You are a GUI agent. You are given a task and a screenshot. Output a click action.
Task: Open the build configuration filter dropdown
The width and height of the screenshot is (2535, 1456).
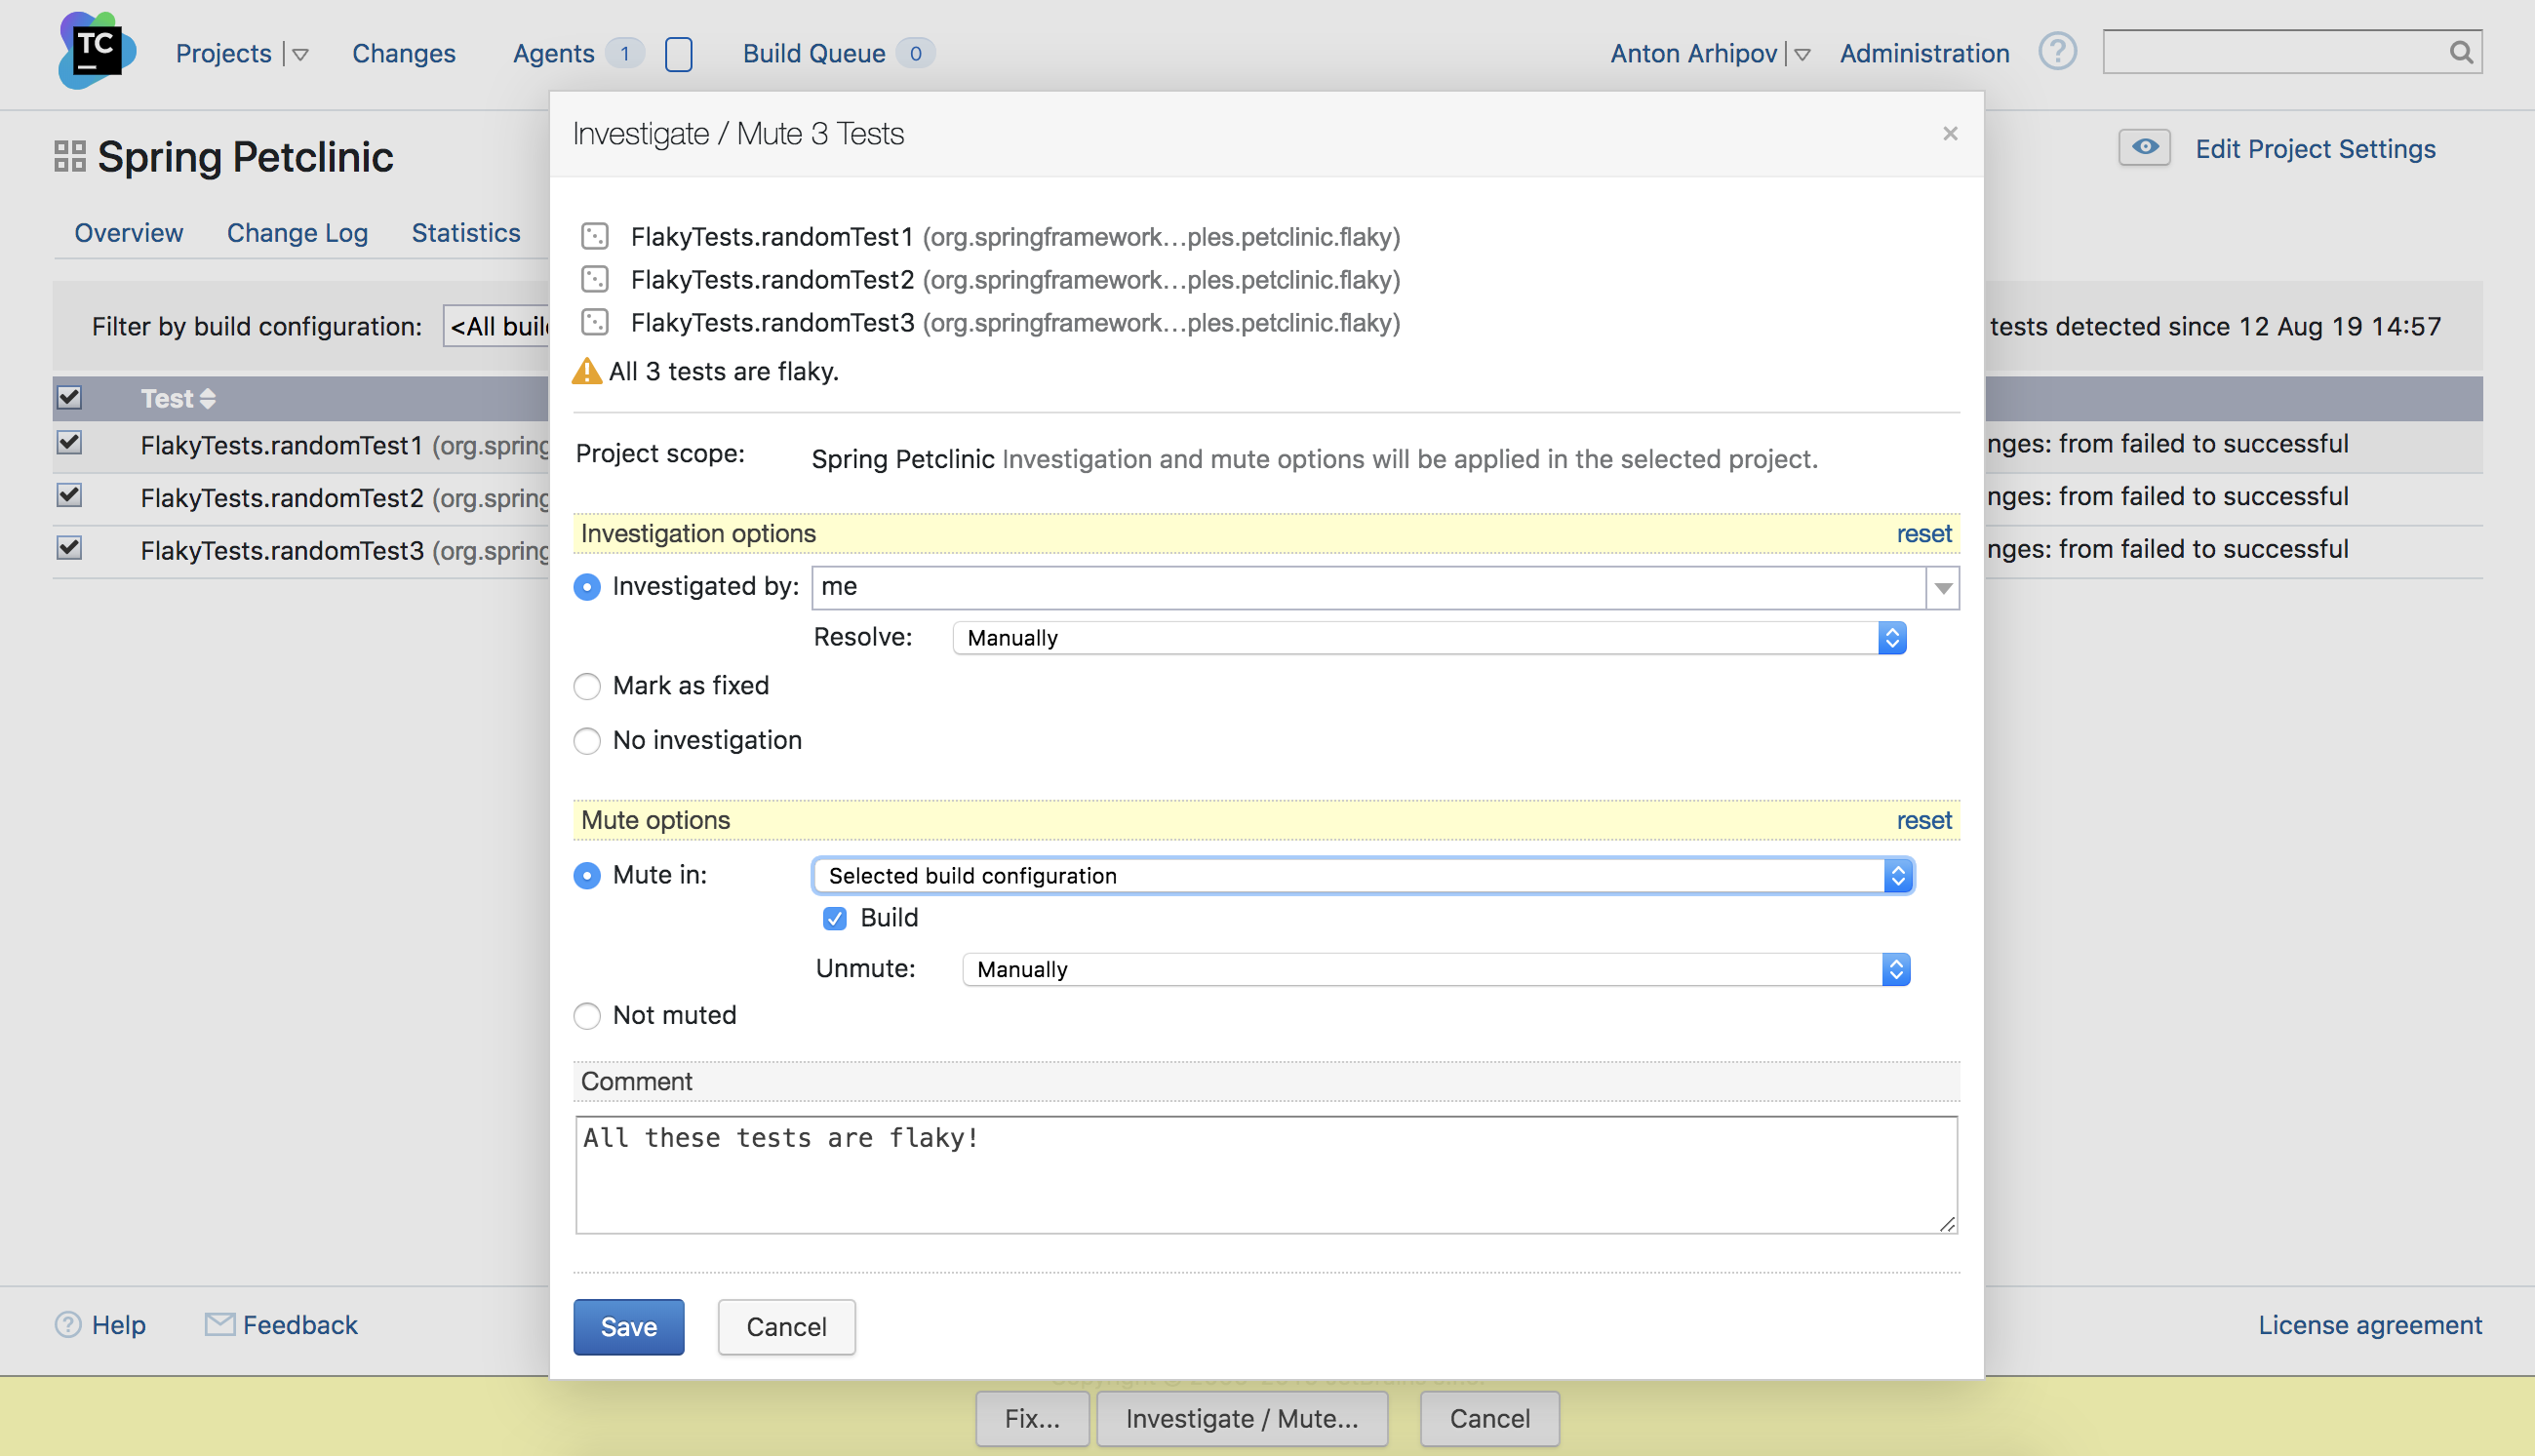pyautogui.click(x=496, y=327)
